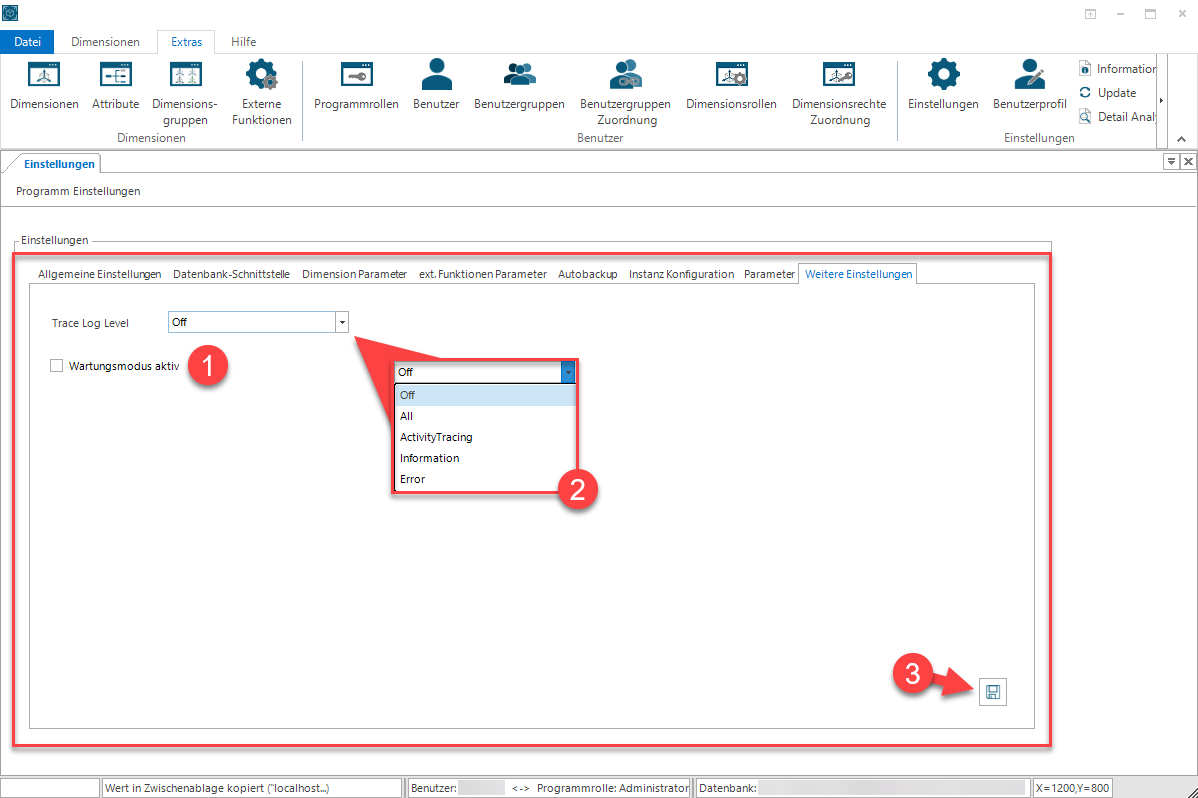
Task: Click the Detail Analyse ribbon entry
Action: click(1117, 116)
